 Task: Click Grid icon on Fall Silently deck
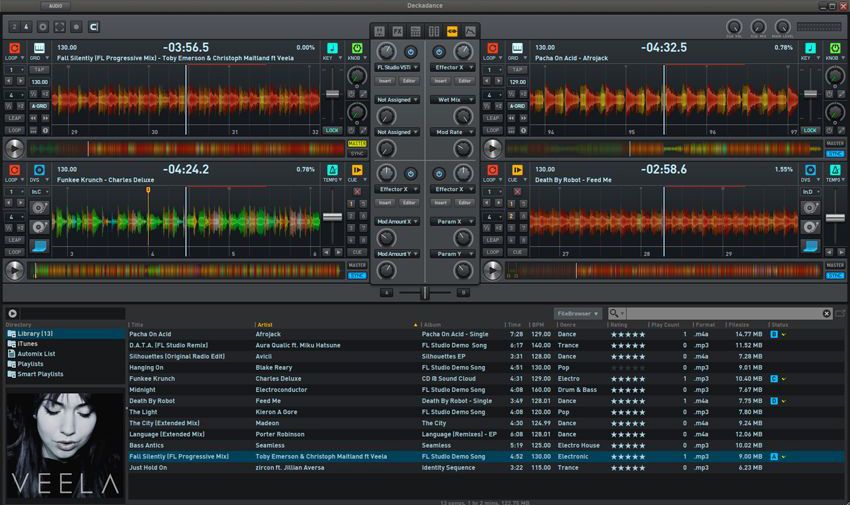coord(39,48)
